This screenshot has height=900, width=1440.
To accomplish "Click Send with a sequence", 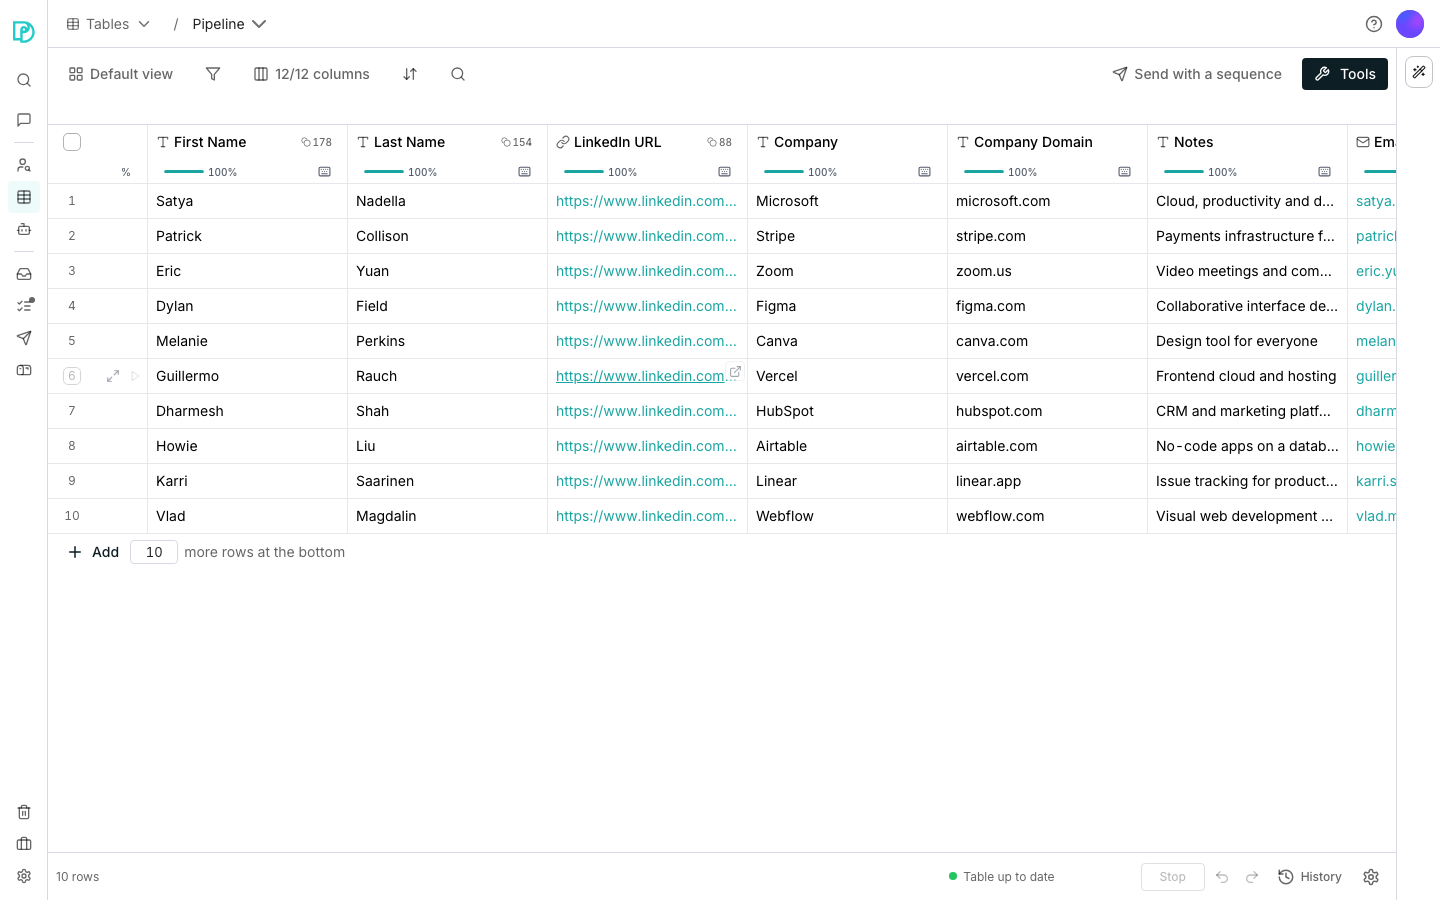I will 1197,74.
